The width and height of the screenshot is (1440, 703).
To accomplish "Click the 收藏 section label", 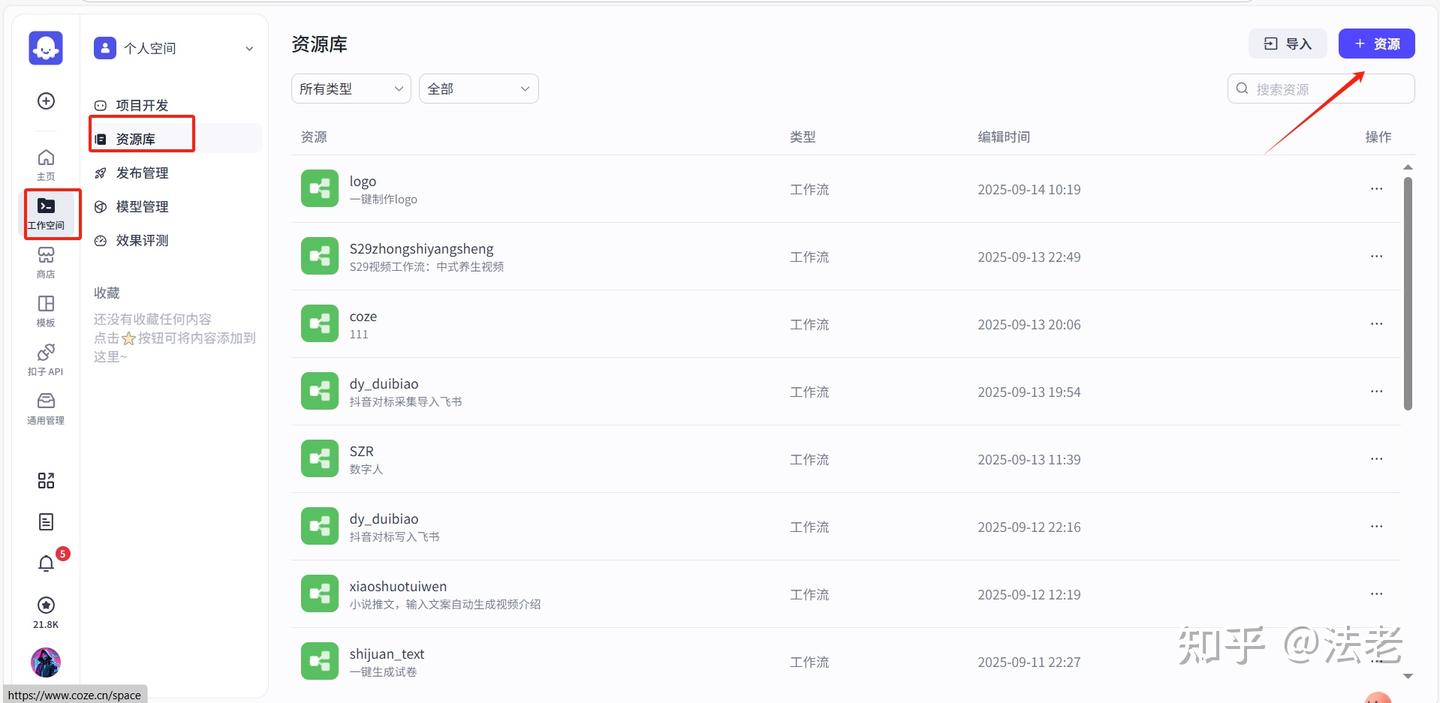I will click(x=107, y=293).
